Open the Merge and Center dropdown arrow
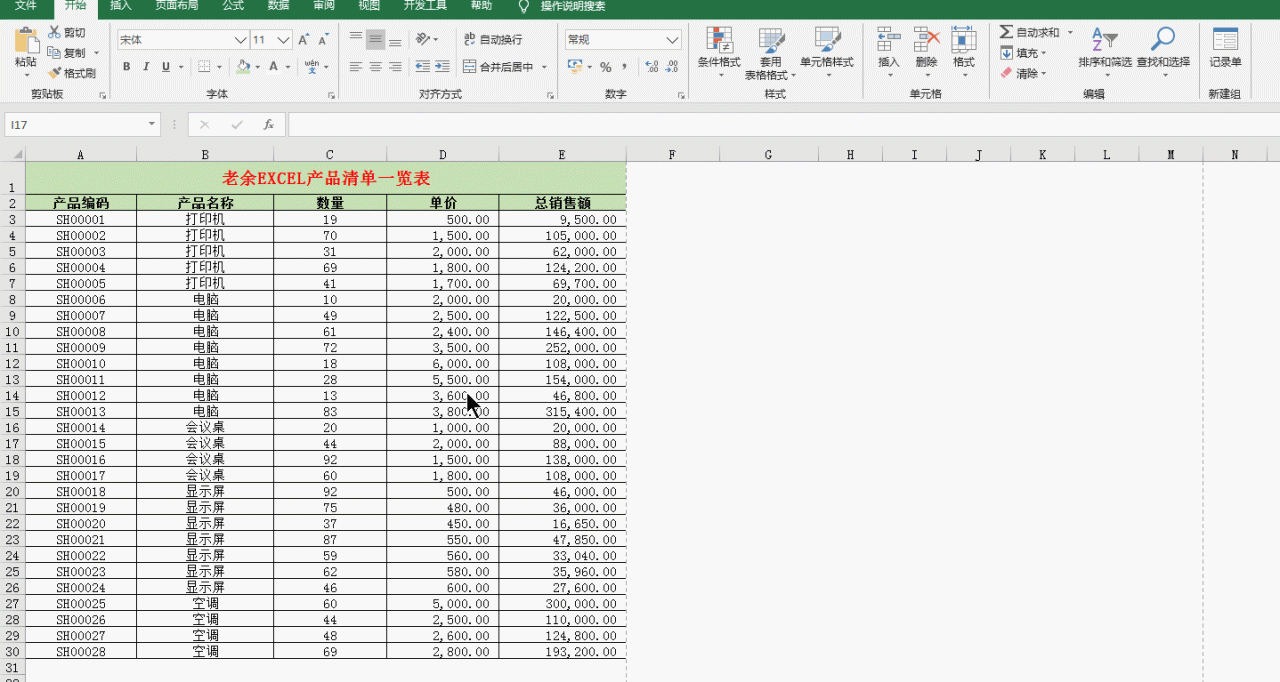The image size is (1280, 682). click(x=545, y=67)
